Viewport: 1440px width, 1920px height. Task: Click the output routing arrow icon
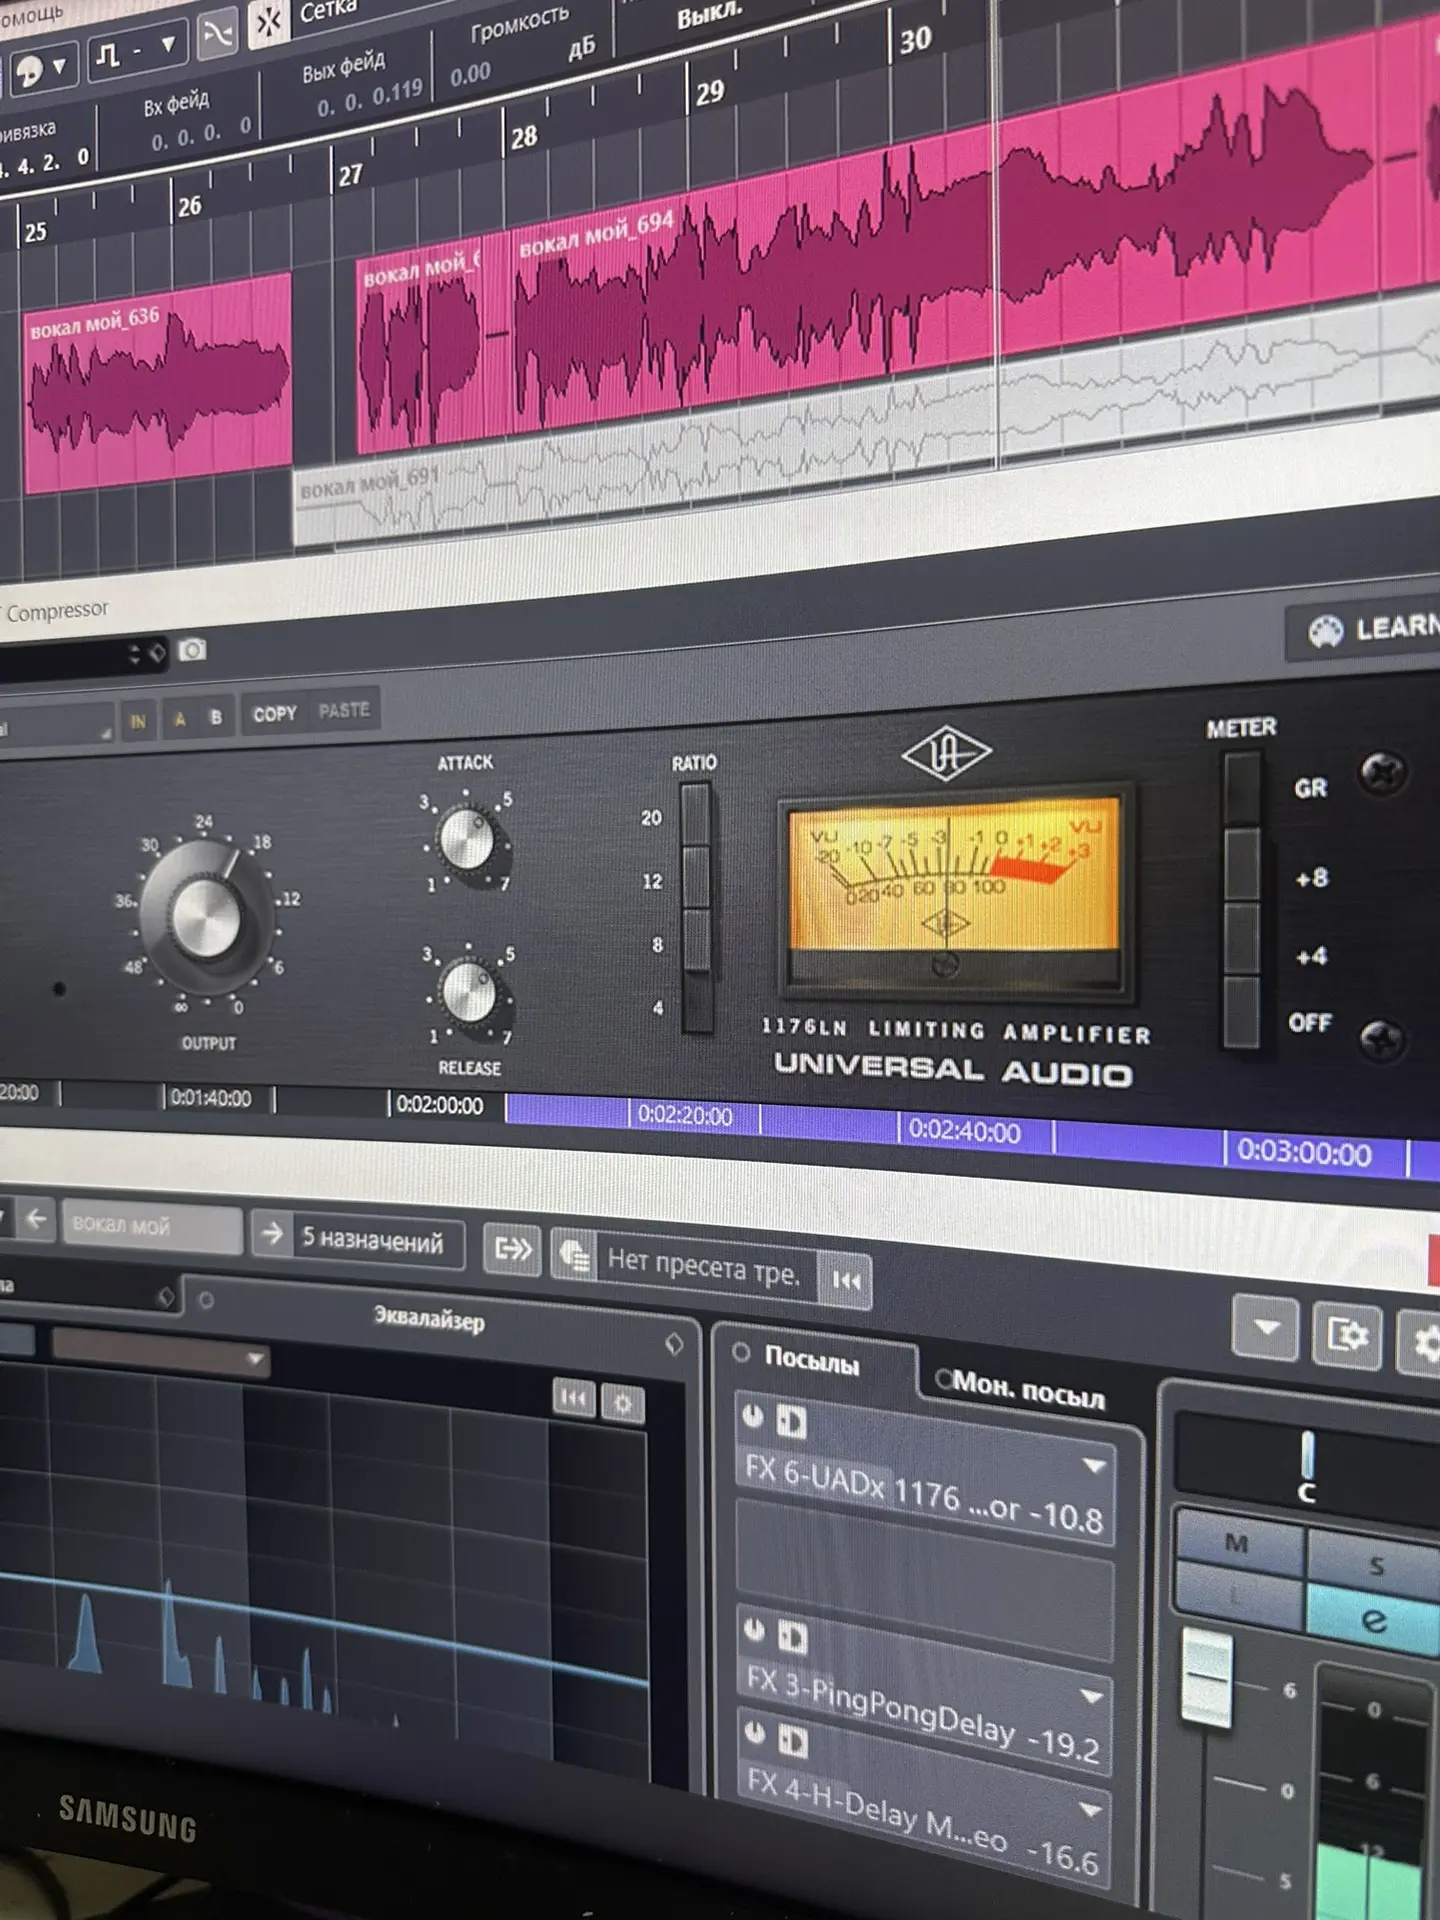(272, 1234)
